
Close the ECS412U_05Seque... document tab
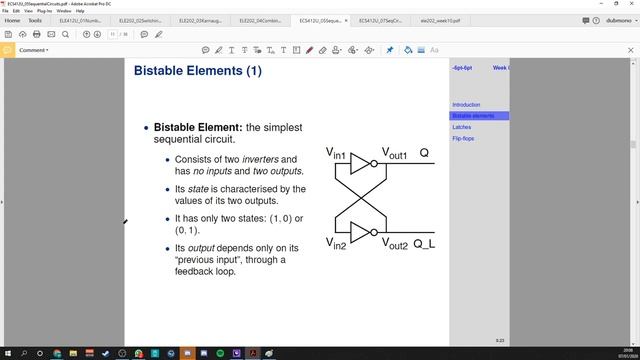(x=346, y=20)
